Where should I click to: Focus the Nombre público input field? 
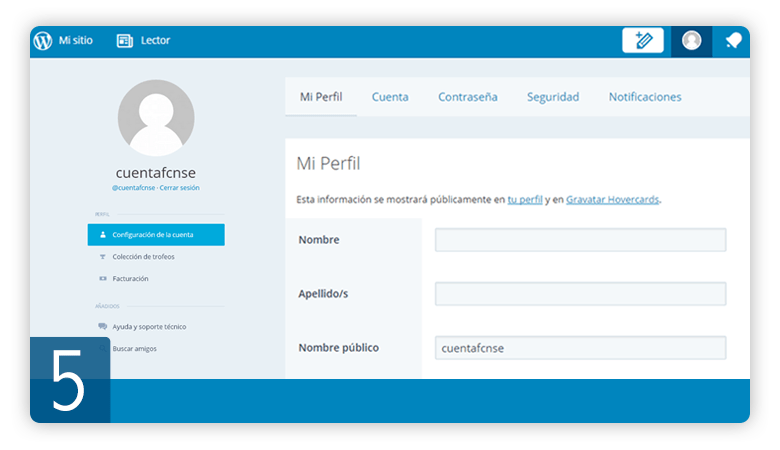pos(581,348)
